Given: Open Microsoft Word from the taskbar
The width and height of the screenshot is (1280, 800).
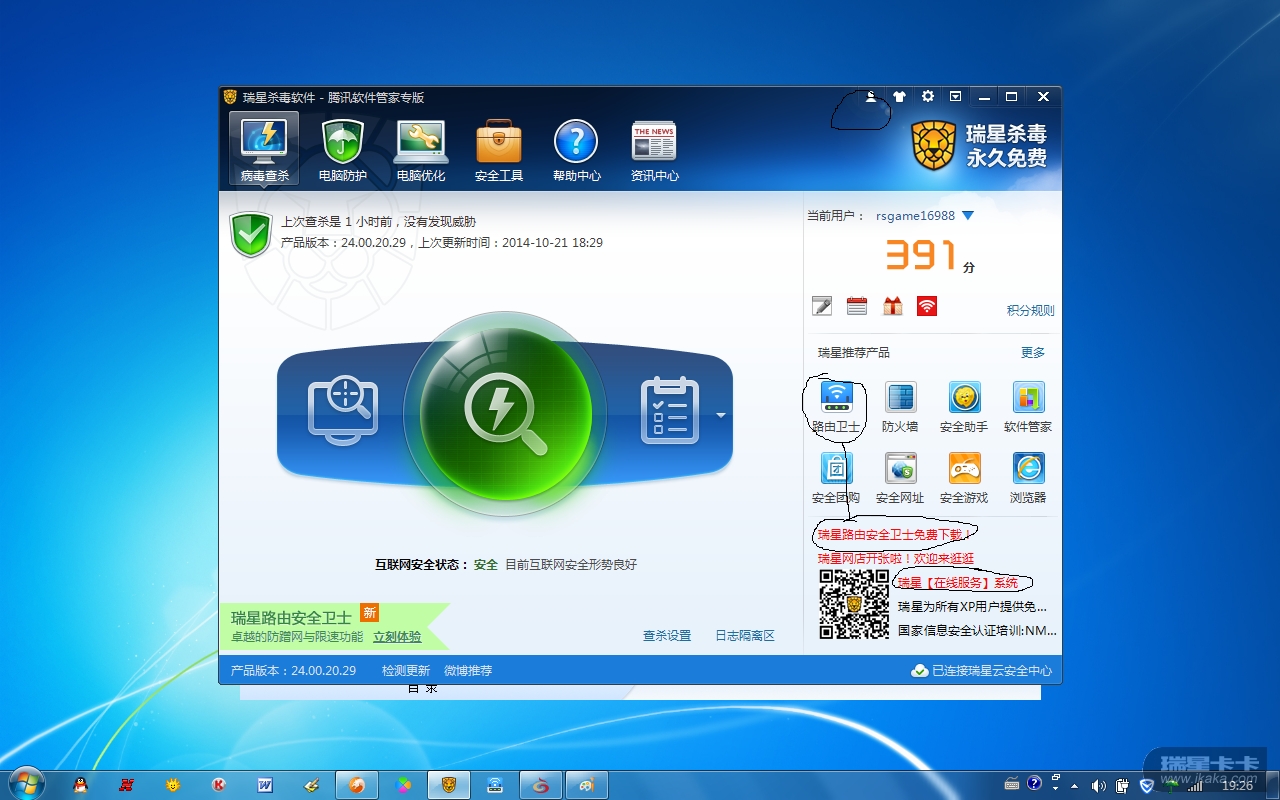Looking at the screenshot, I should click(265, 785).
